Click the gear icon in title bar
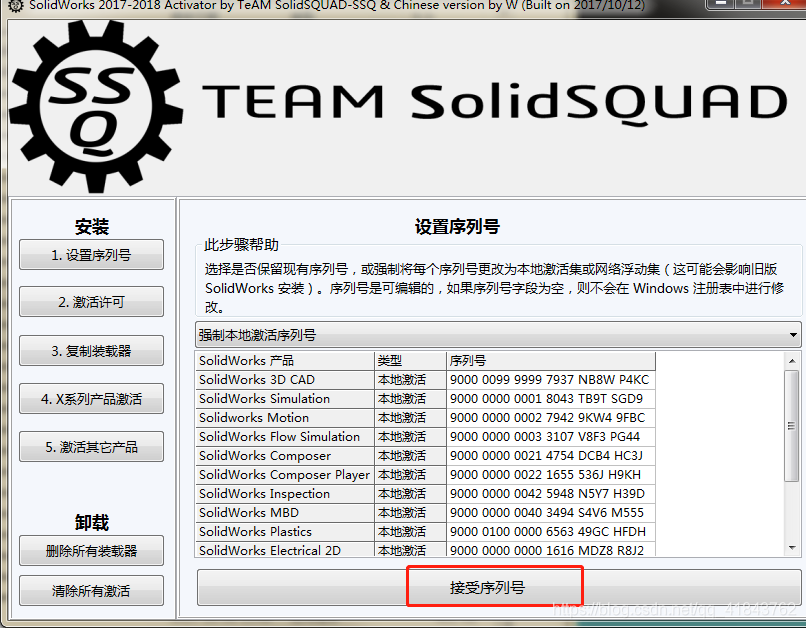 tap(16, 5)
